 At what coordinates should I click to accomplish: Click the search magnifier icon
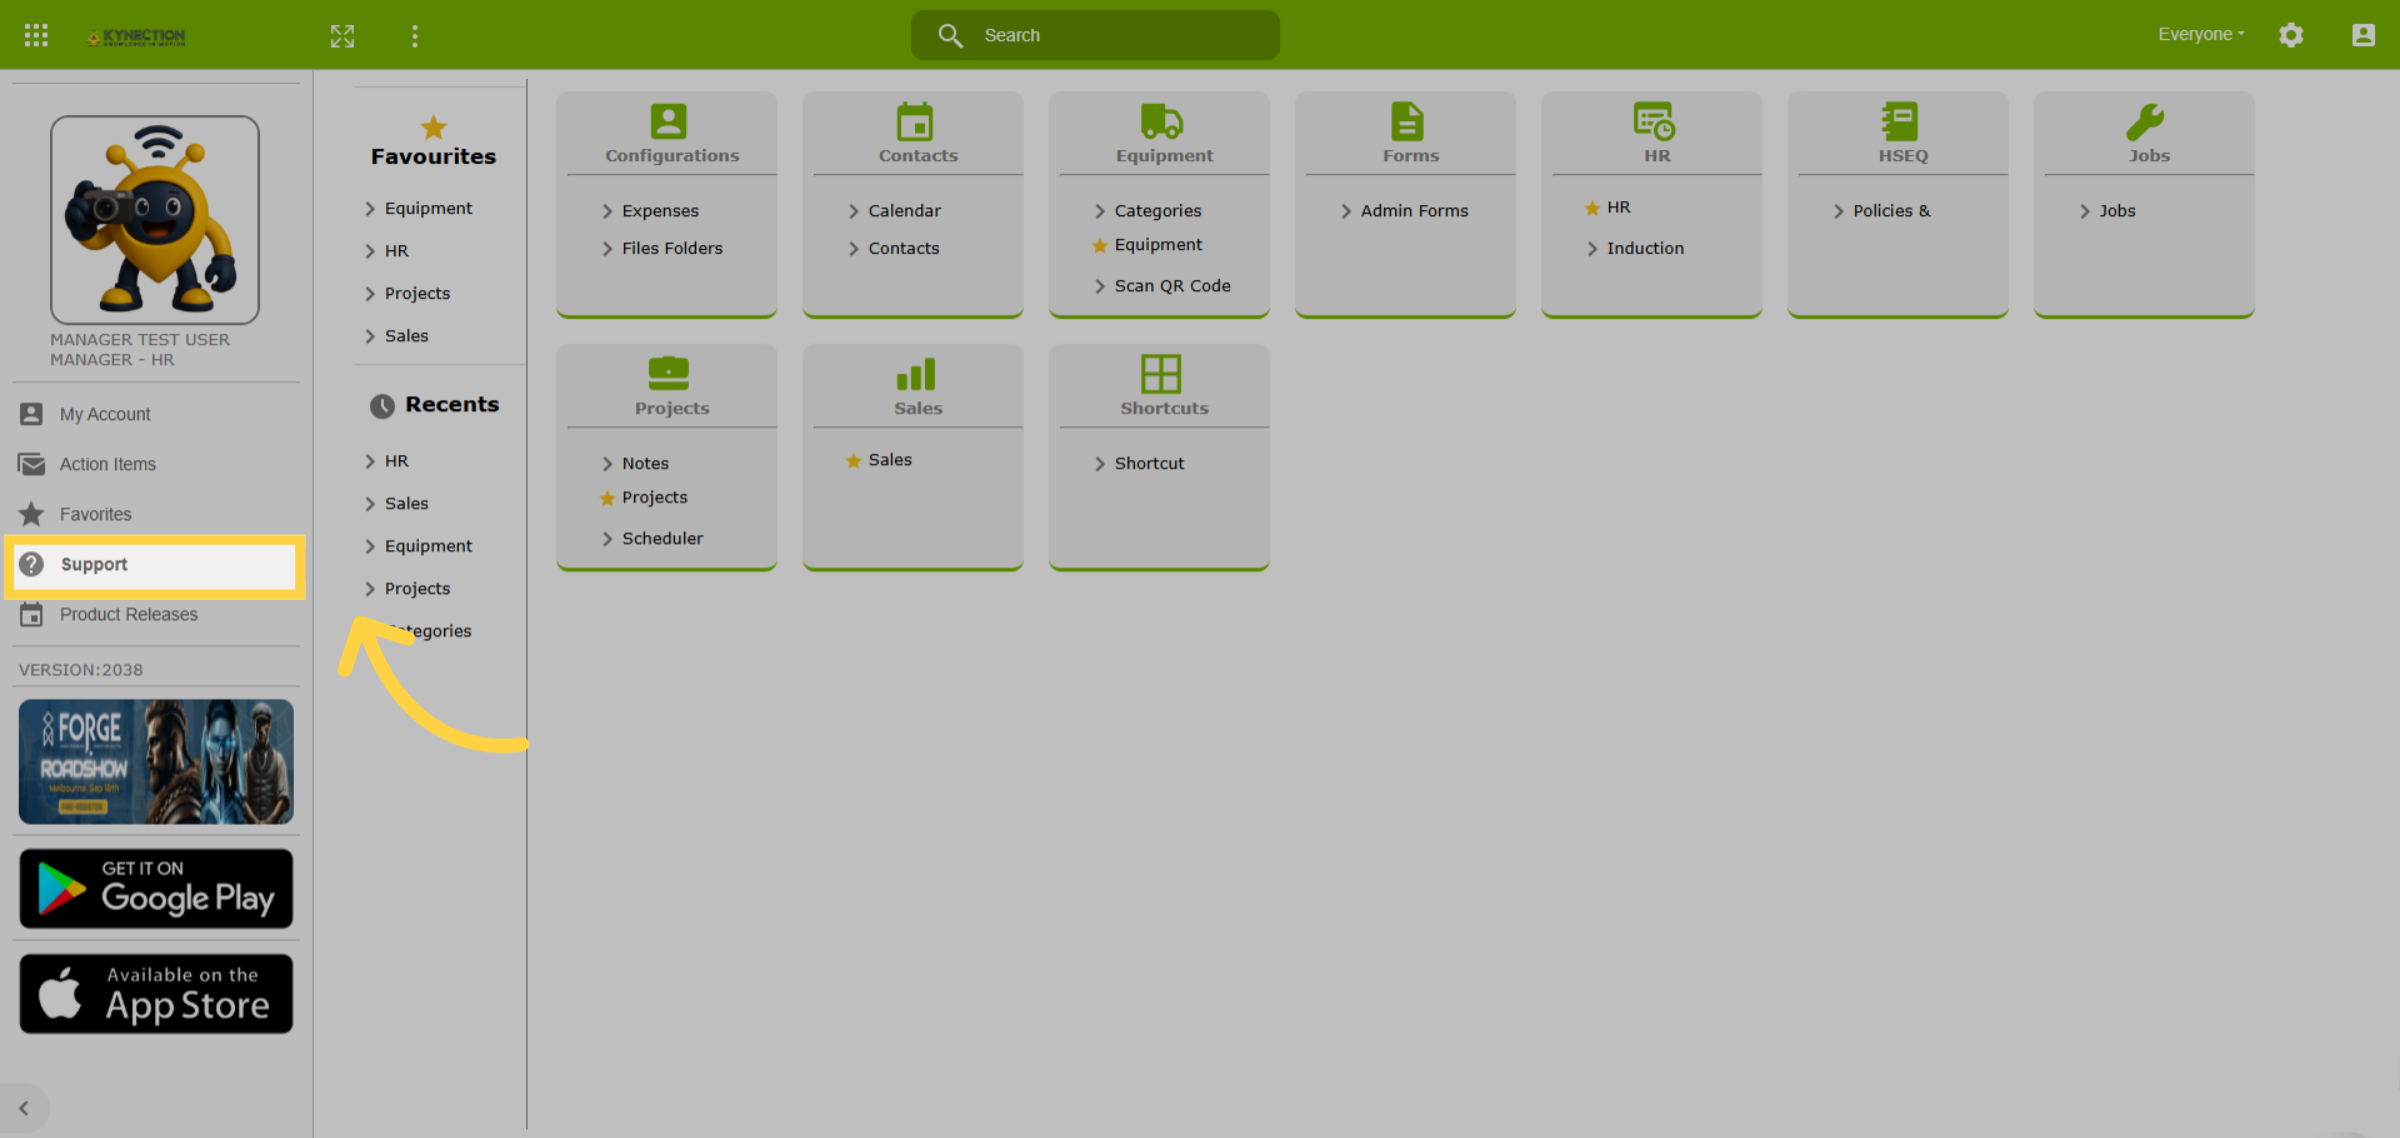pyautogui.click(x=950, y=35)
